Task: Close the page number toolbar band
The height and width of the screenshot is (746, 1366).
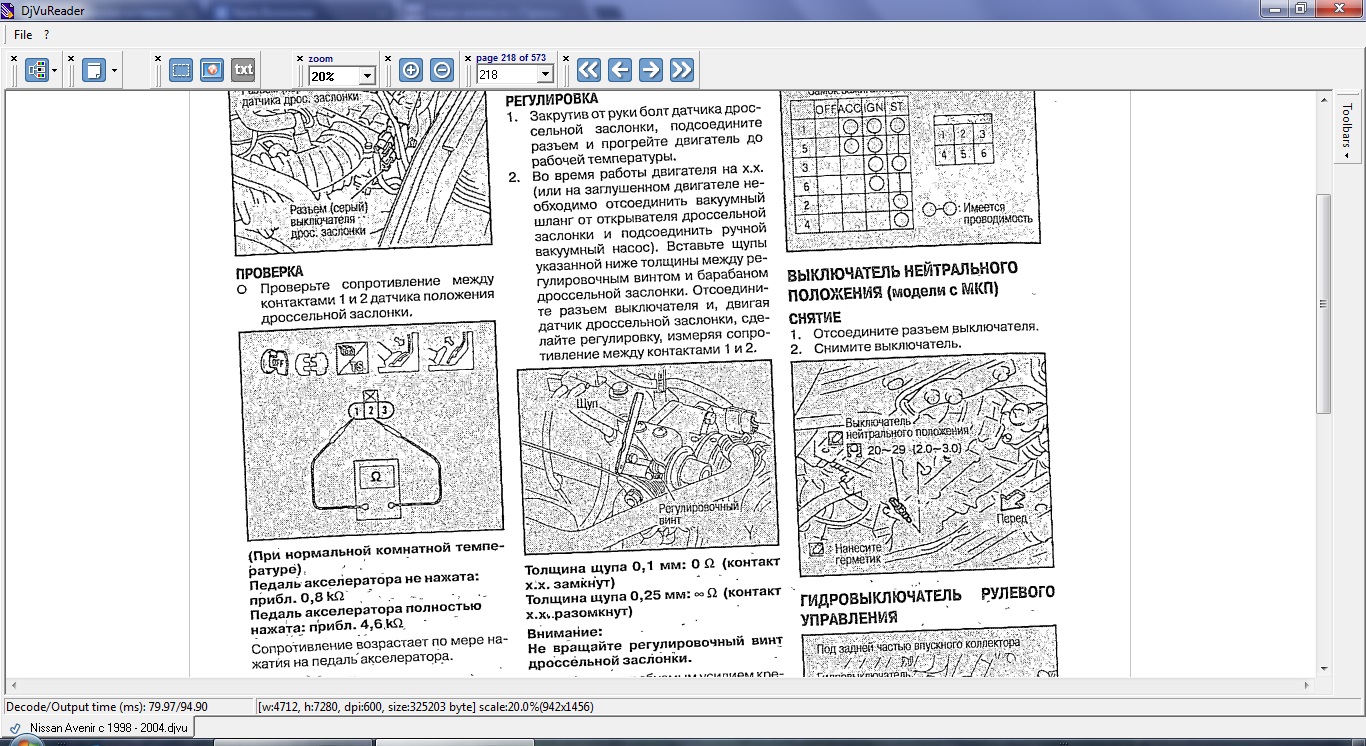Action: click(x=467, y=59)
